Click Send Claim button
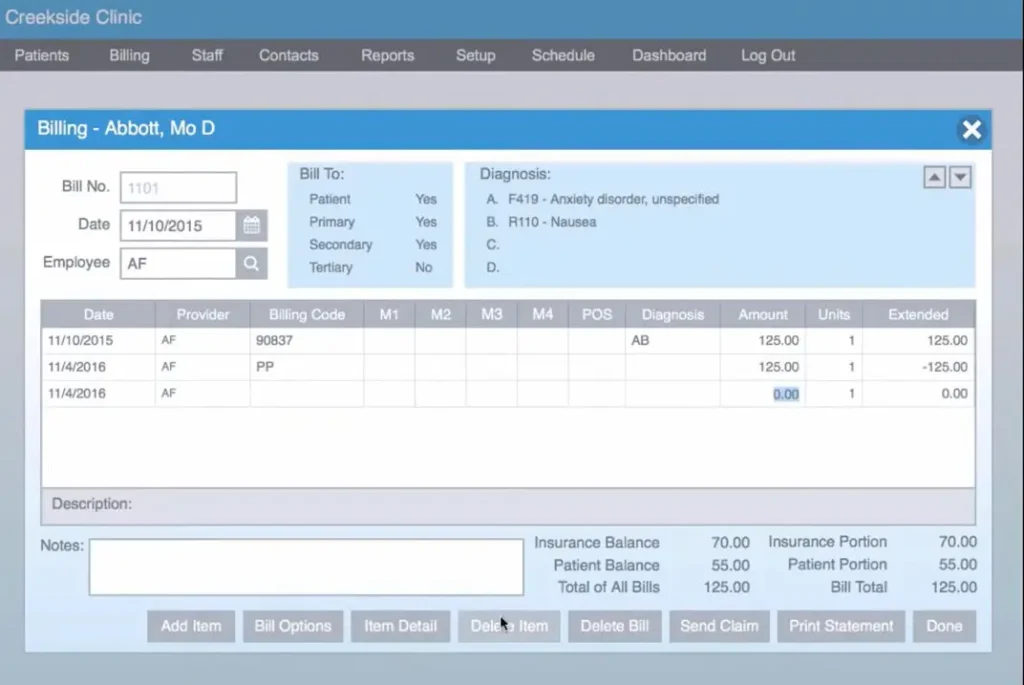The width and height of the screenshot is (1024, 685). coord(719,626)
